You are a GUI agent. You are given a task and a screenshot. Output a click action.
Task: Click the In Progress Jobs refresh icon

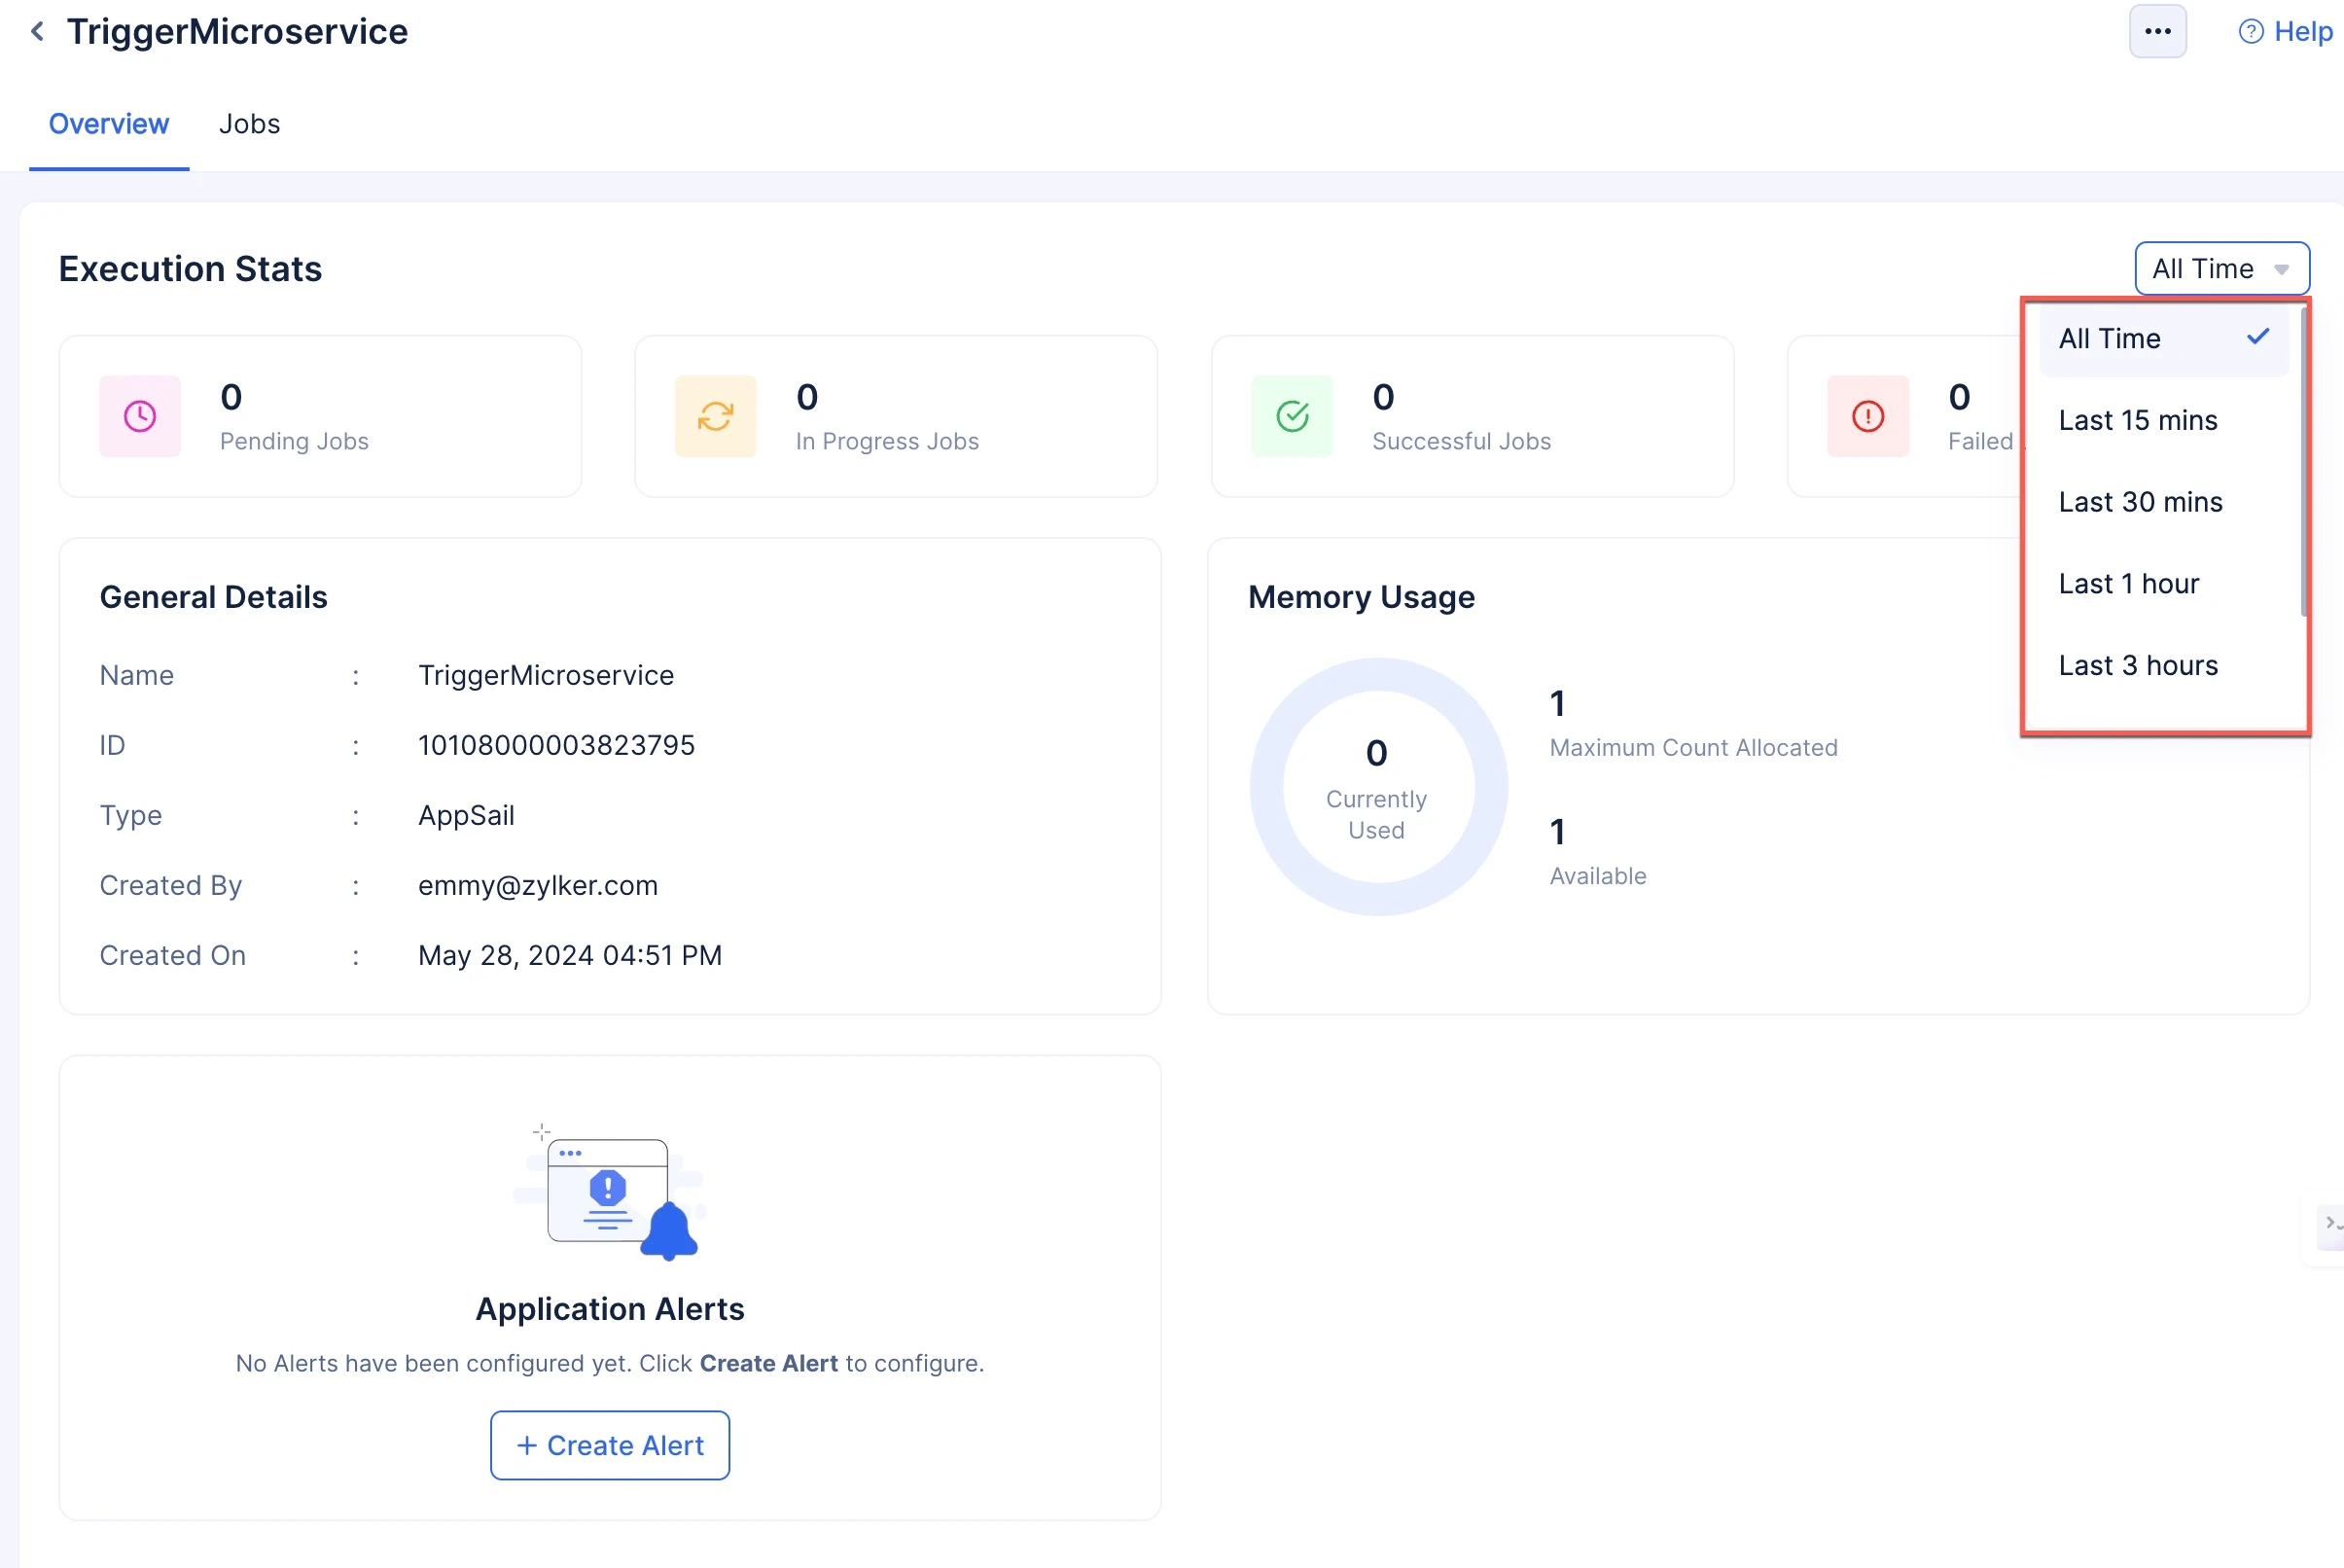[716, 416]
